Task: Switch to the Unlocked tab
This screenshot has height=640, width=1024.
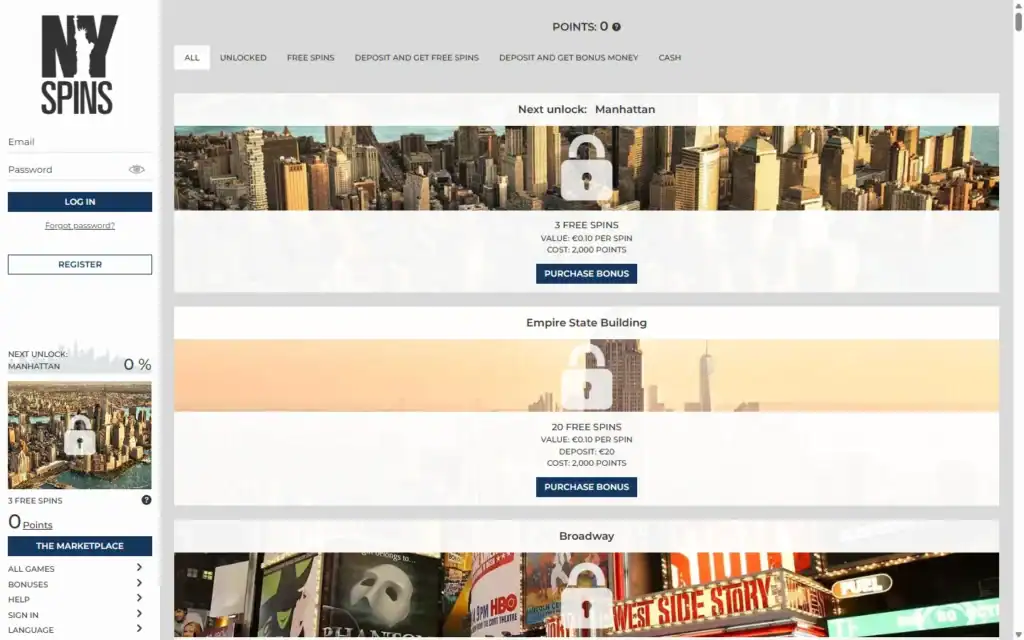Action: [243, 57]
